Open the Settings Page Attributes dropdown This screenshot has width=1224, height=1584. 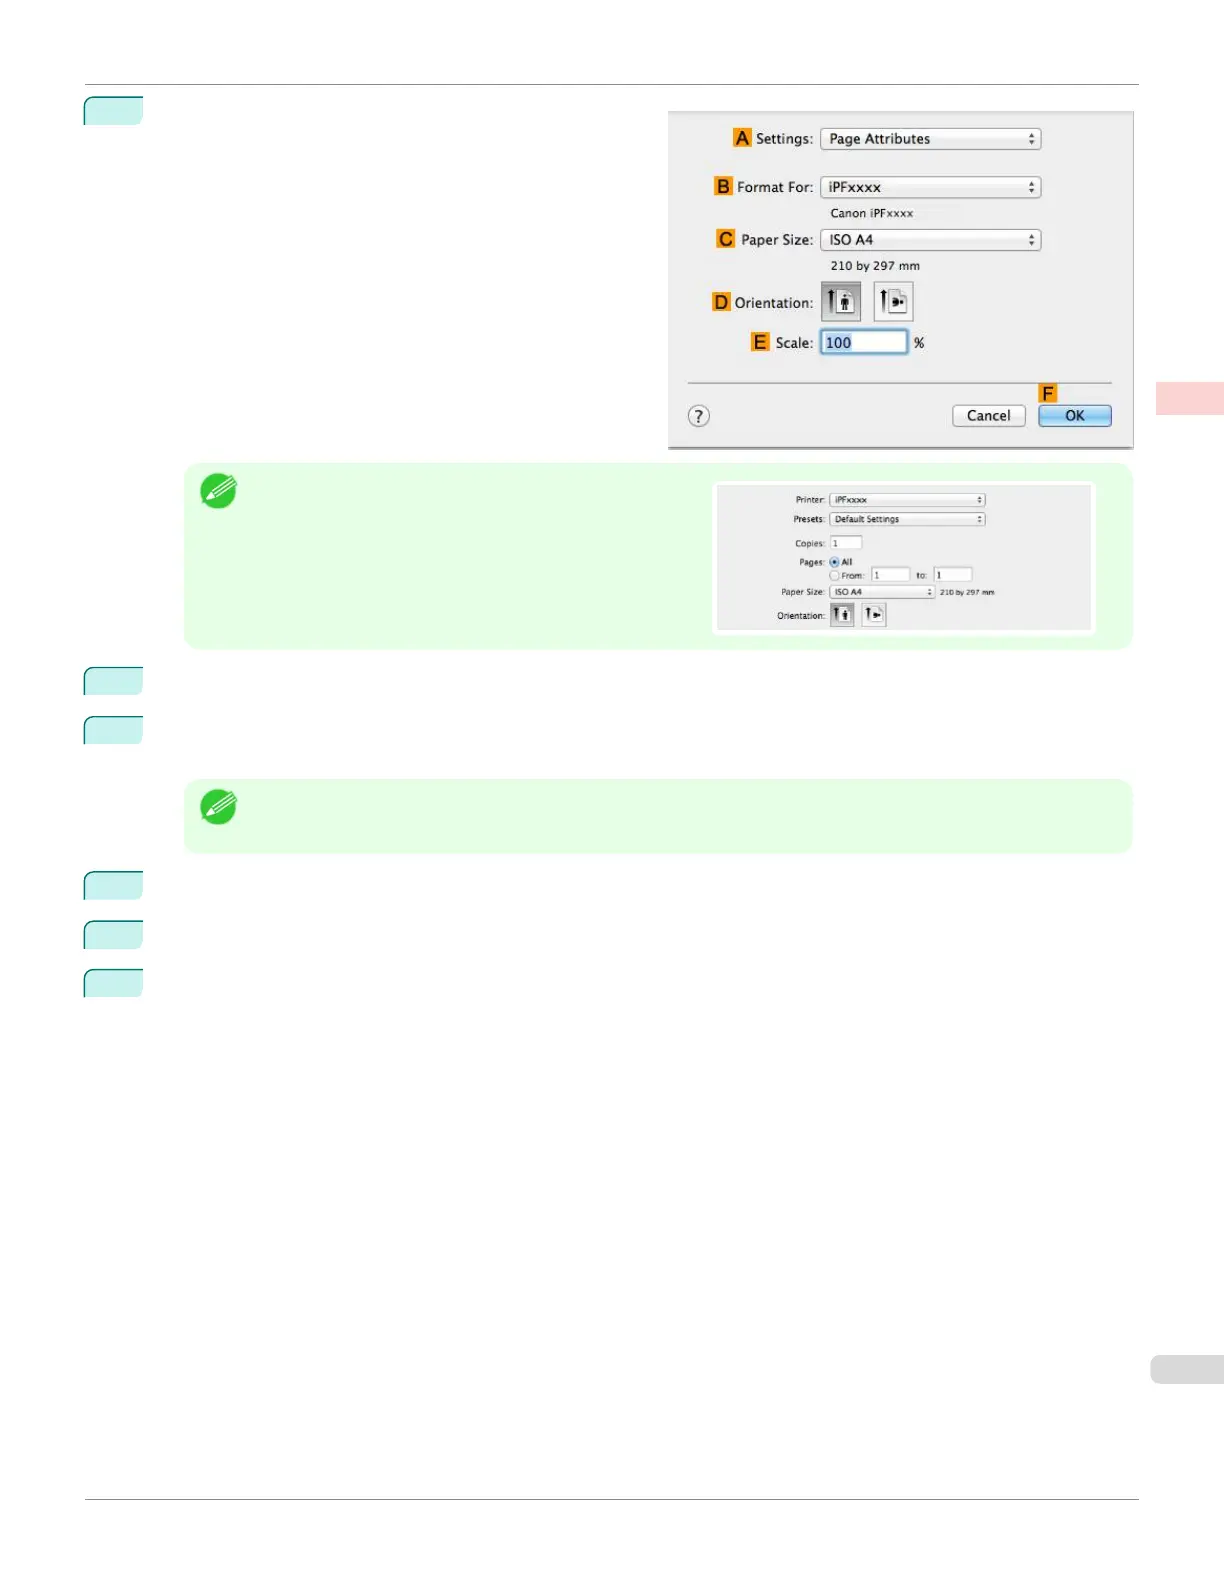click(x=931, y=139)
